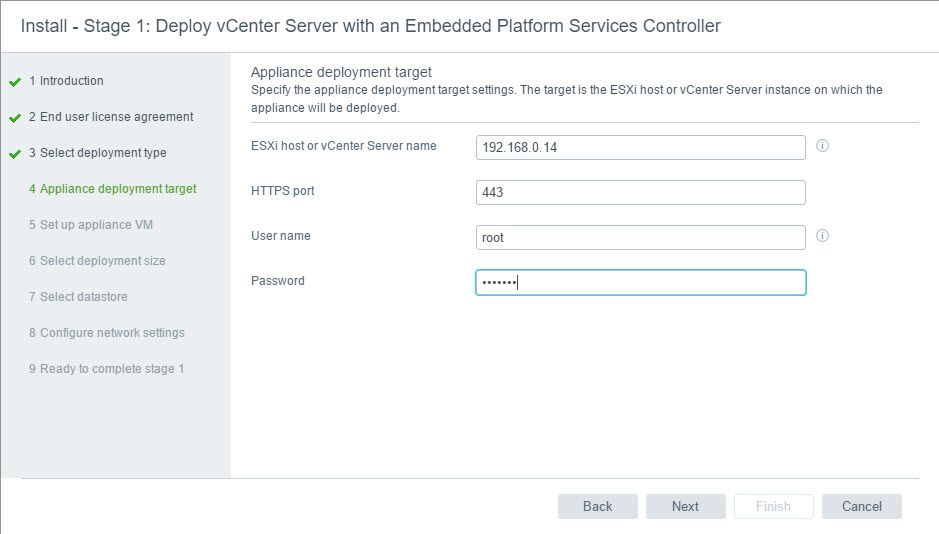939x534 pixels.
Task: Click checkmark beside End user license agreement
Action: (15, 118)
